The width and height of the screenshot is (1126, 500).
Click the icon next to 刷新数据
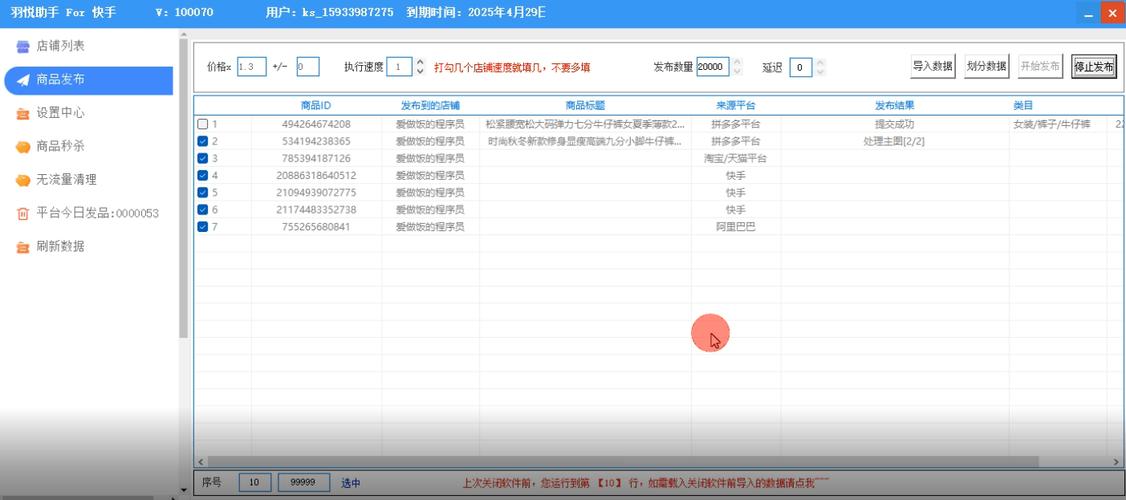coord(23,247)
